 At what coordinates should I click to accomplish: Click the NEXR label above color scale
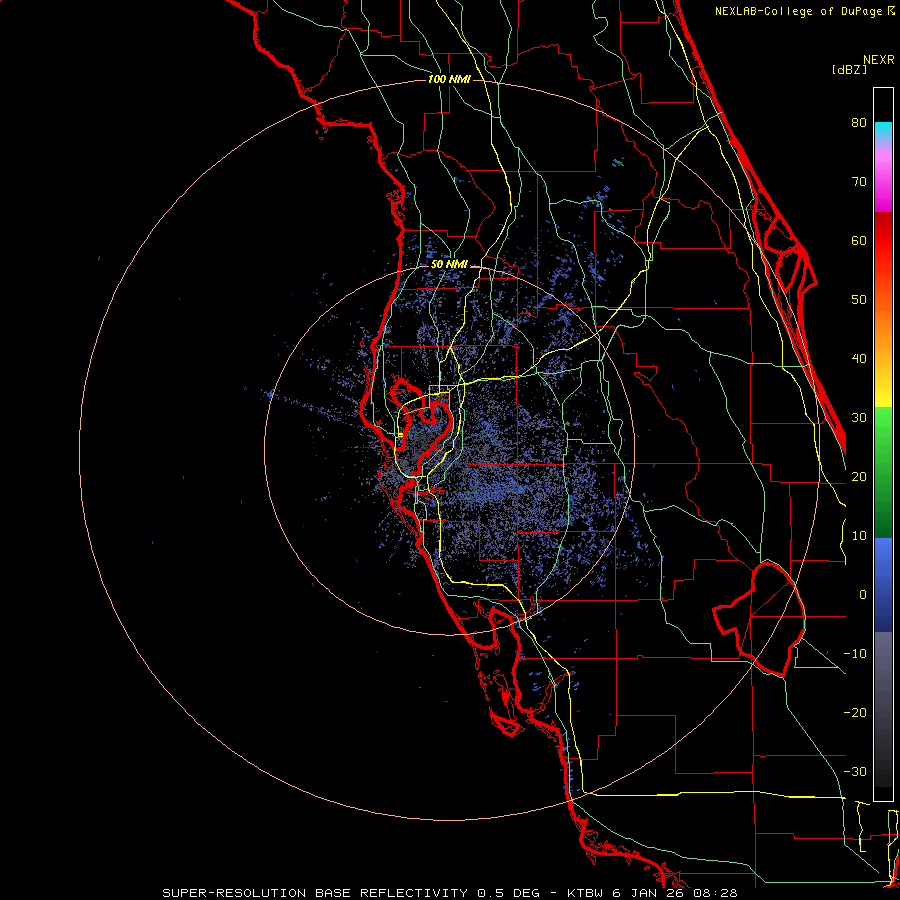tap(879, 60)
